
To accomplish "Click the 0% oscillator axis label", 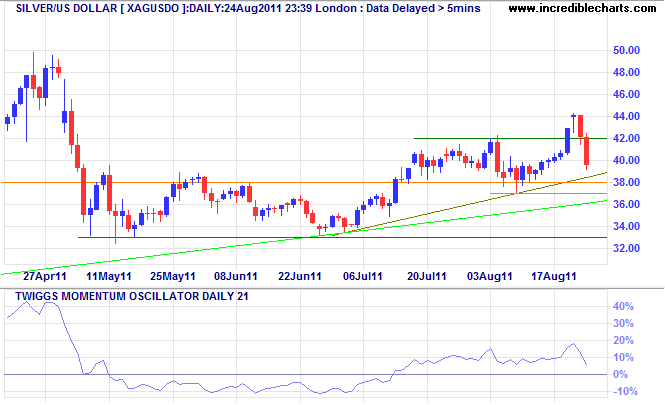I will (620, 374).
